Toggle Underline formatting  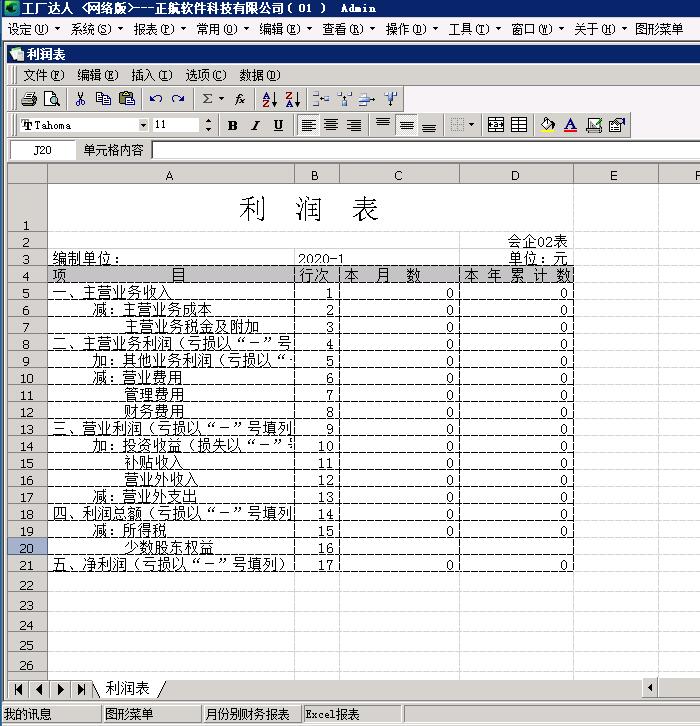[278, 125]
